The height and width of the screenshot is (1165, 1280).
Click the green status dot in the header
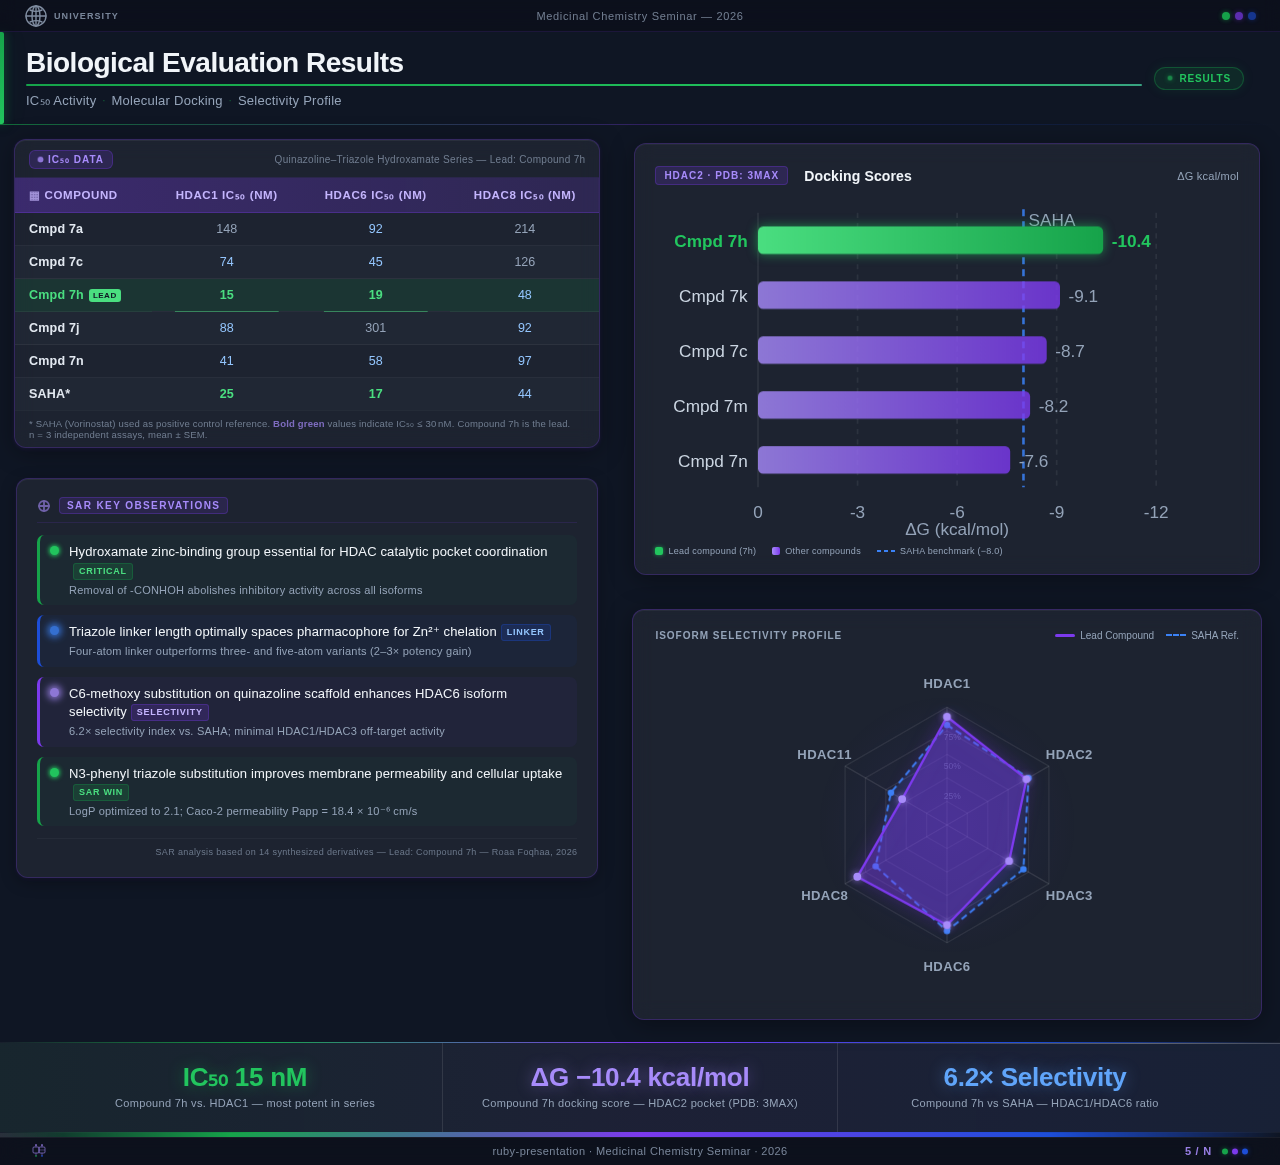(x=1224, y=16)
